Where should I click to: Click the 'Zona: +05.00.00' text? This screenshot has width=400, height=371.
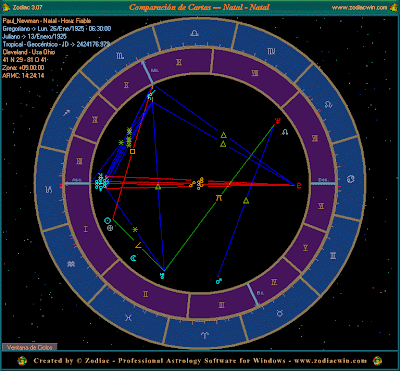(x=23, y=68)
